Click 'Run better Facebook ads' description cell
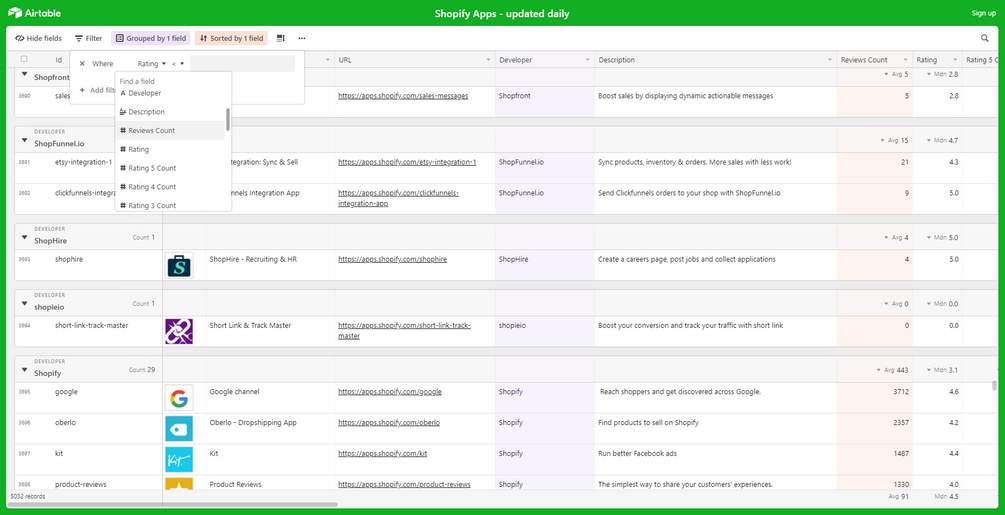 tap(716, 460)
